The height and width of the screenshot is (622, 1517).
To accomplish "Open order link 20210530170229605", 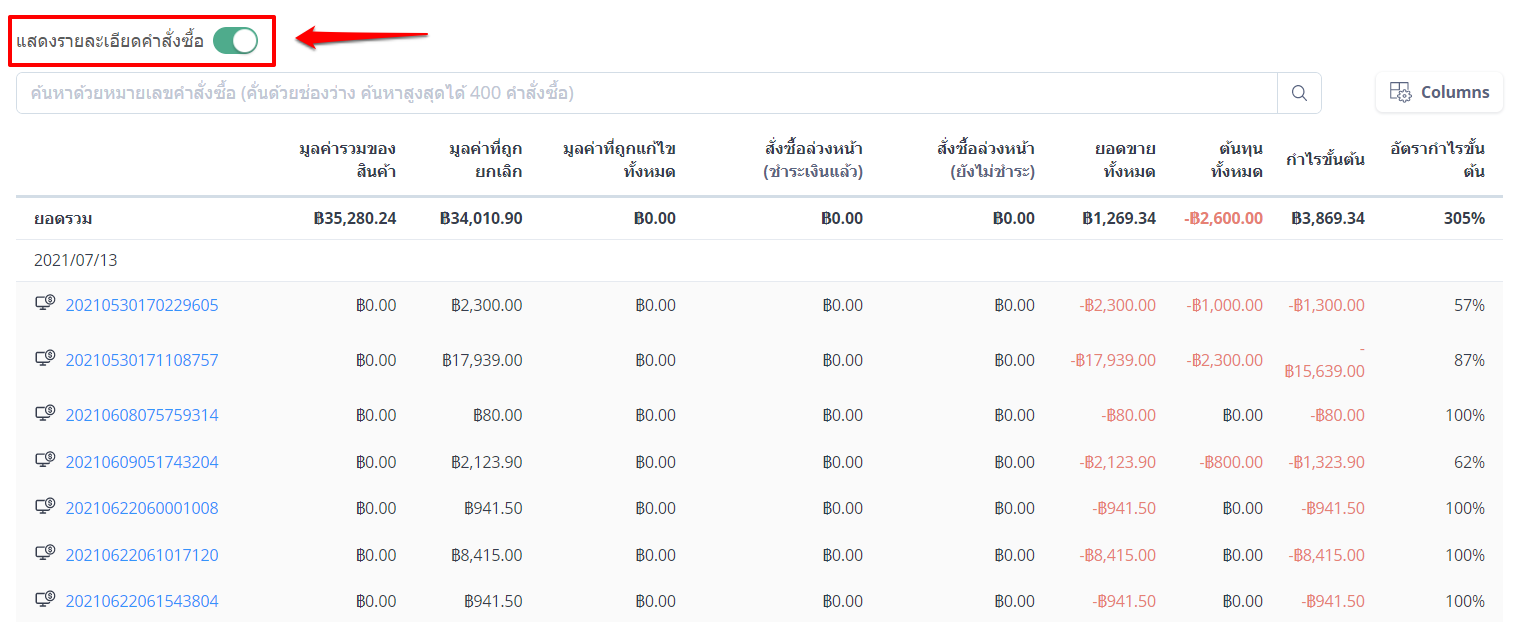I will (x=142, y=305).
